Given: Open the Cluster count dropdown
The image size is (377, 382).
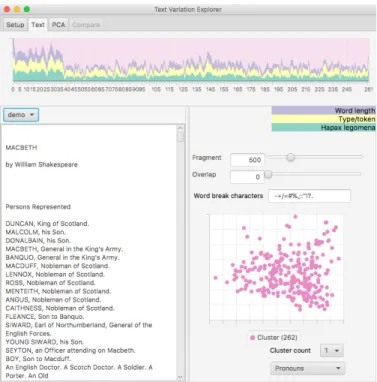Looking at the screenshot, I should point(332,350).
